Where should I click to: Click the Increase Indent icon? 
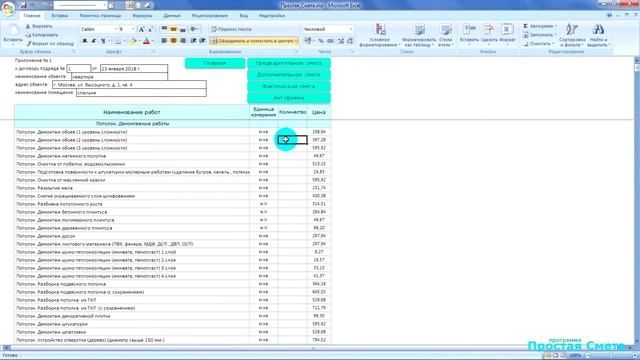point(202,41)
